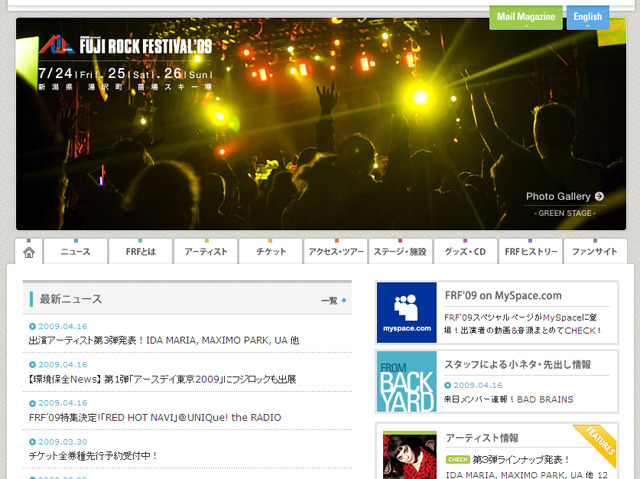Open the チケット tab
Viewport: 640px width, 479px height.
pyautogui.click(x=271, y=252)
